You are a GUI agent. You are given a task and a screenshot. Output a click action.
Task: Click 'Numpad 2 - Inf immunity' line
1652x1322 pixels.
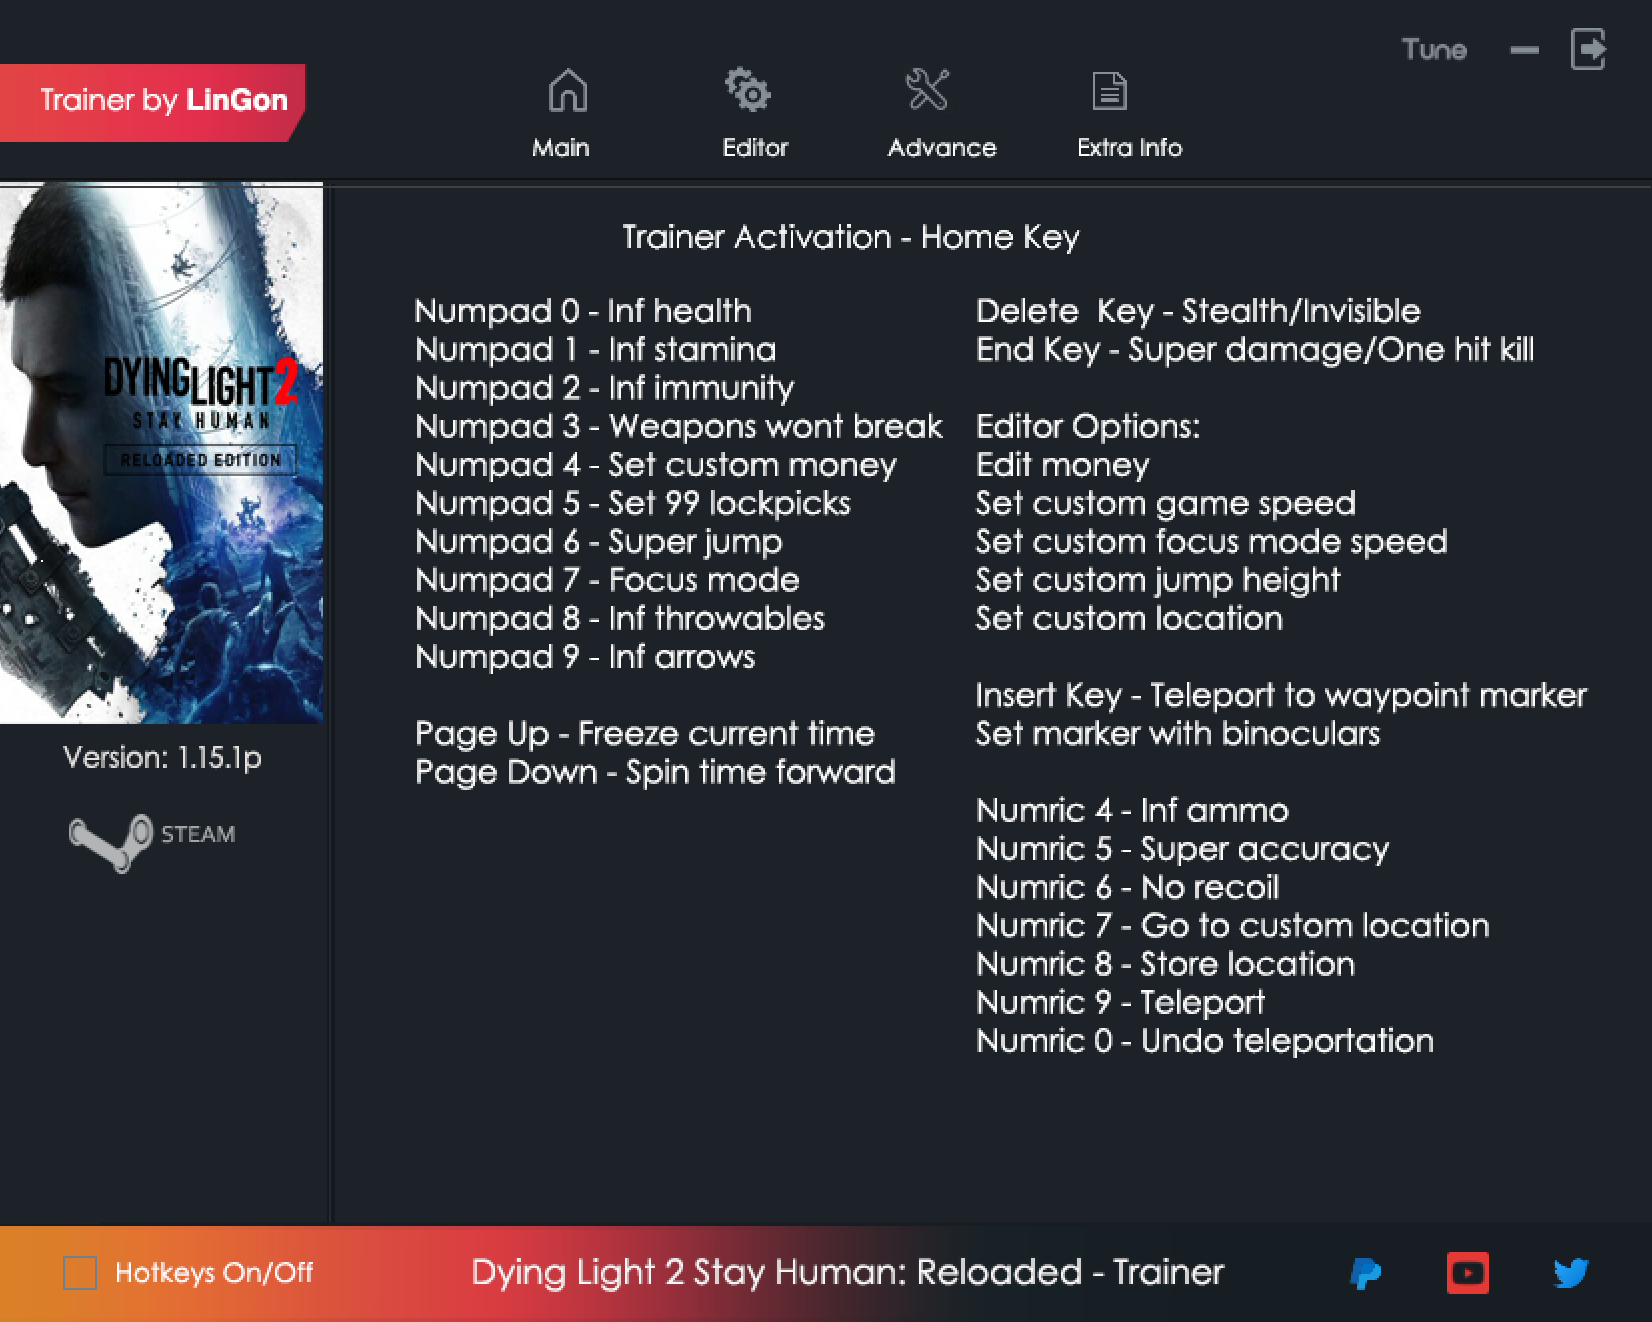coord(605,388)
